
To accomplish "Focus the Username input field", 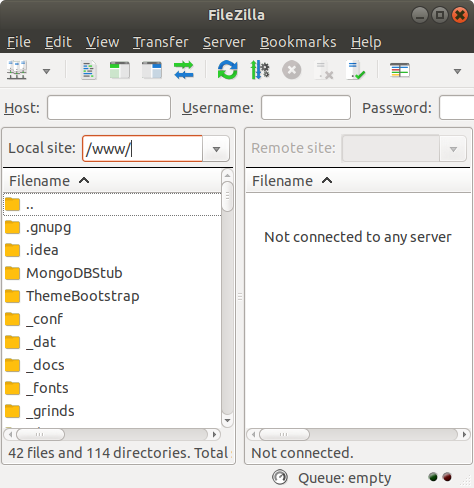I will (306, 107).
